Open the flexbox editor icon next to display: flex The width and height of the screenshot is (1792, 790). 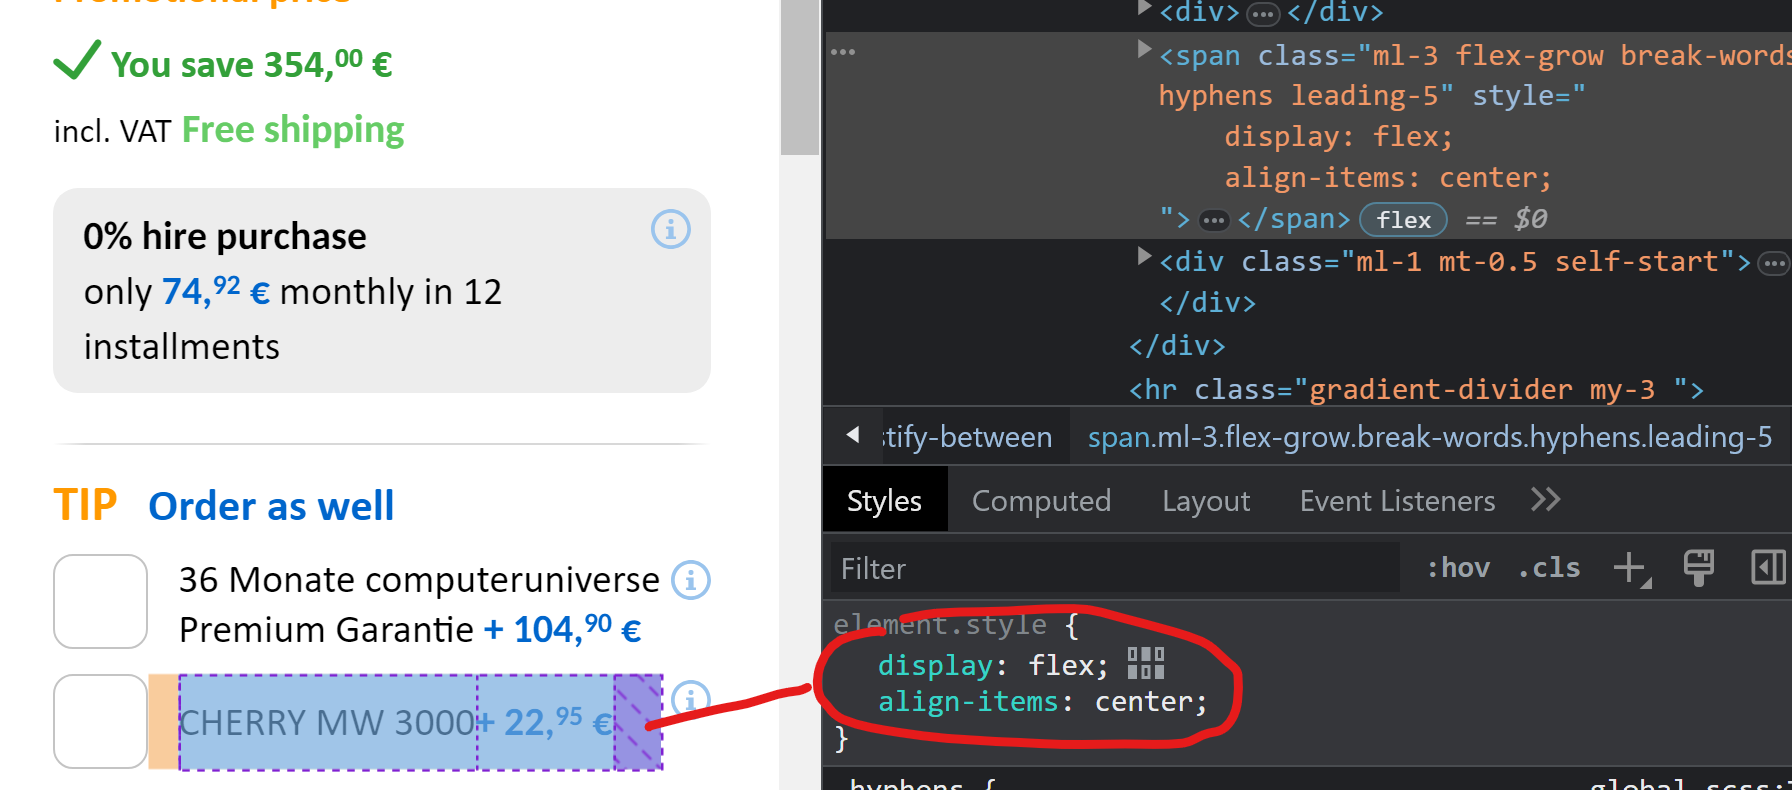point(1146,663)
